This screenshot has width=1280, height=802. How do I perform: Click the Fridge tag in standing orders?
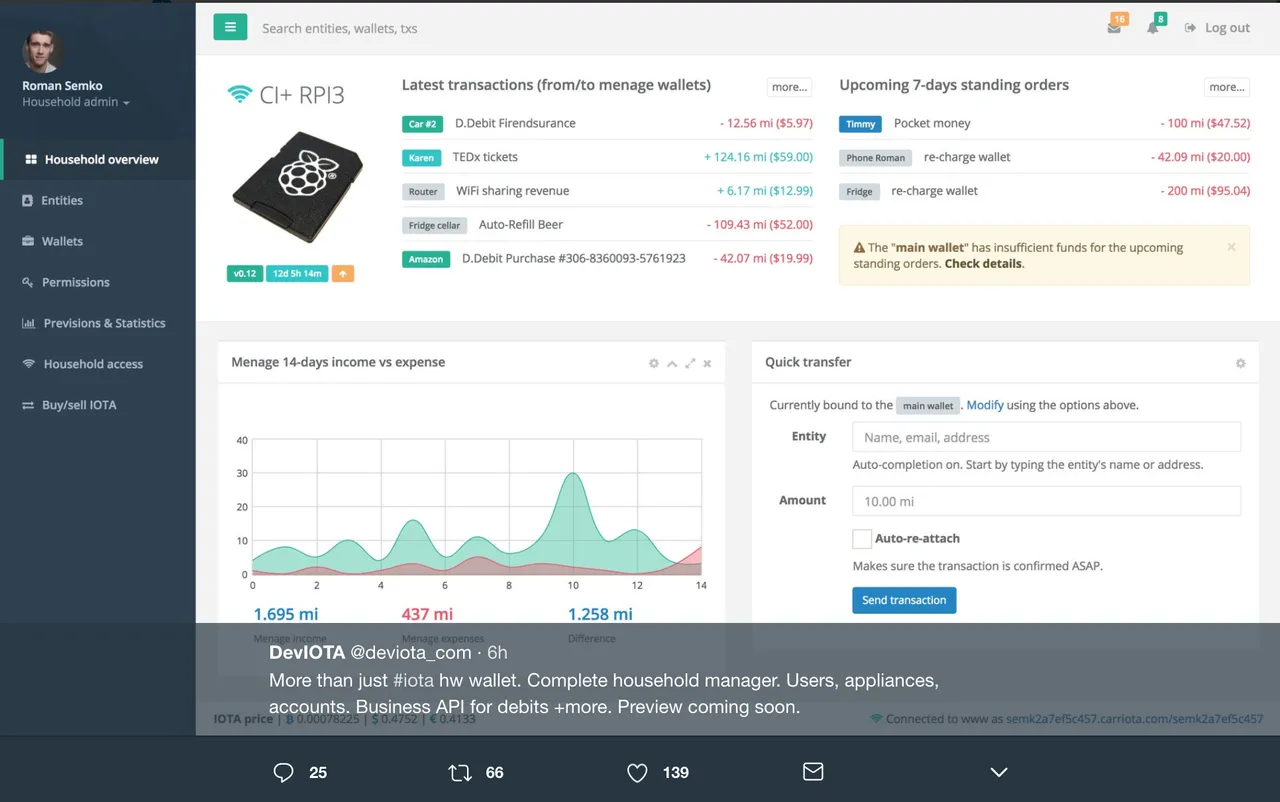pyautogui.click(x=859, y=192)
